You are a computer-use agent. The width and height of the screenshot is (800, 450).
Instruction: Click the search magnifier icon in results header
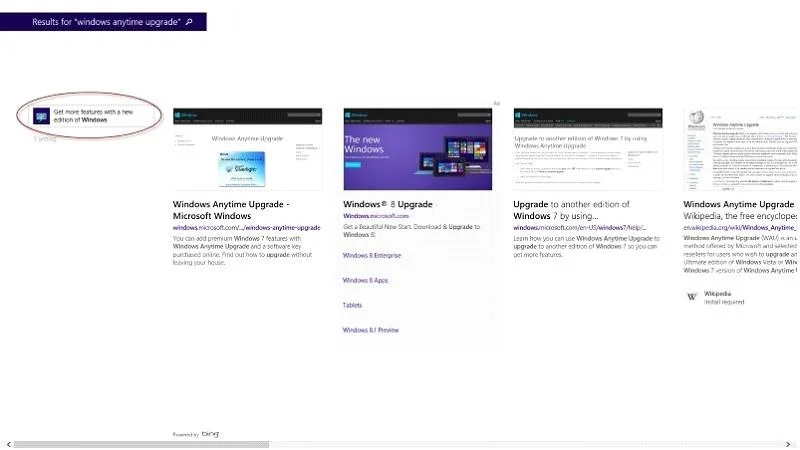point(189,22)
